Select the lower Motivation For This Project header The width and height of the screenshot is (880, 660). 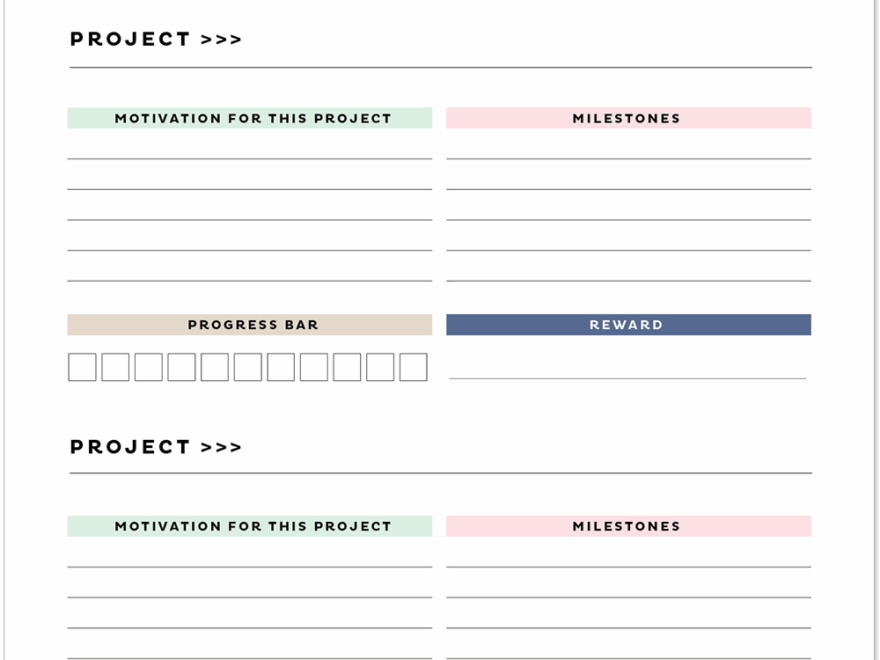coord(250,526)
